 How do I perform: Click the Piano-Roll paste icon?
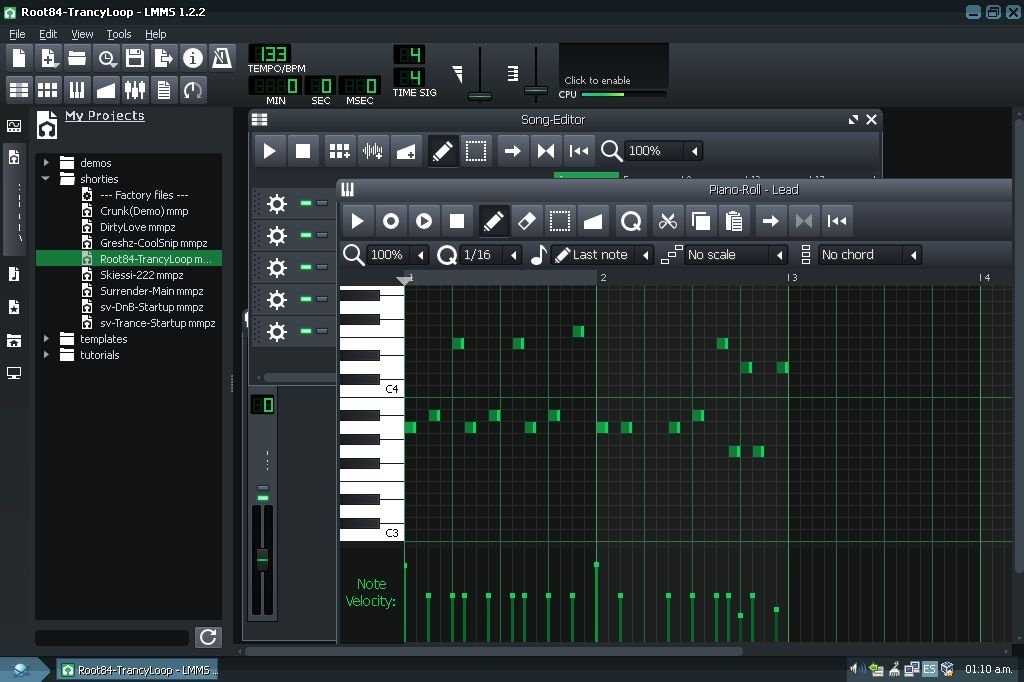734,221
